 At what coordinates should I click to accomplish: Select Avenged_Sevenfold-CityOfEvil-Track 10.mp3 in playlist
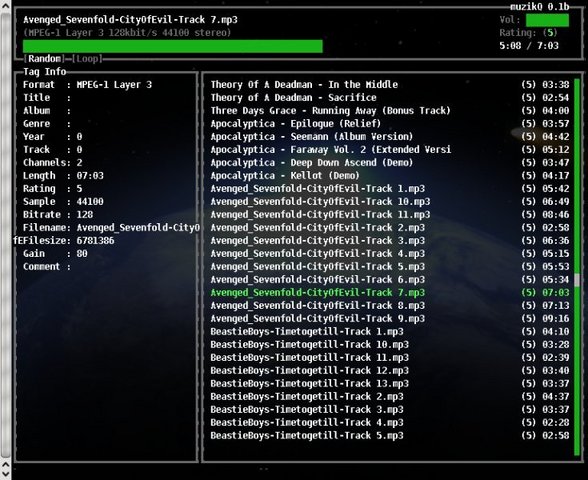click(x=390, y=202)
